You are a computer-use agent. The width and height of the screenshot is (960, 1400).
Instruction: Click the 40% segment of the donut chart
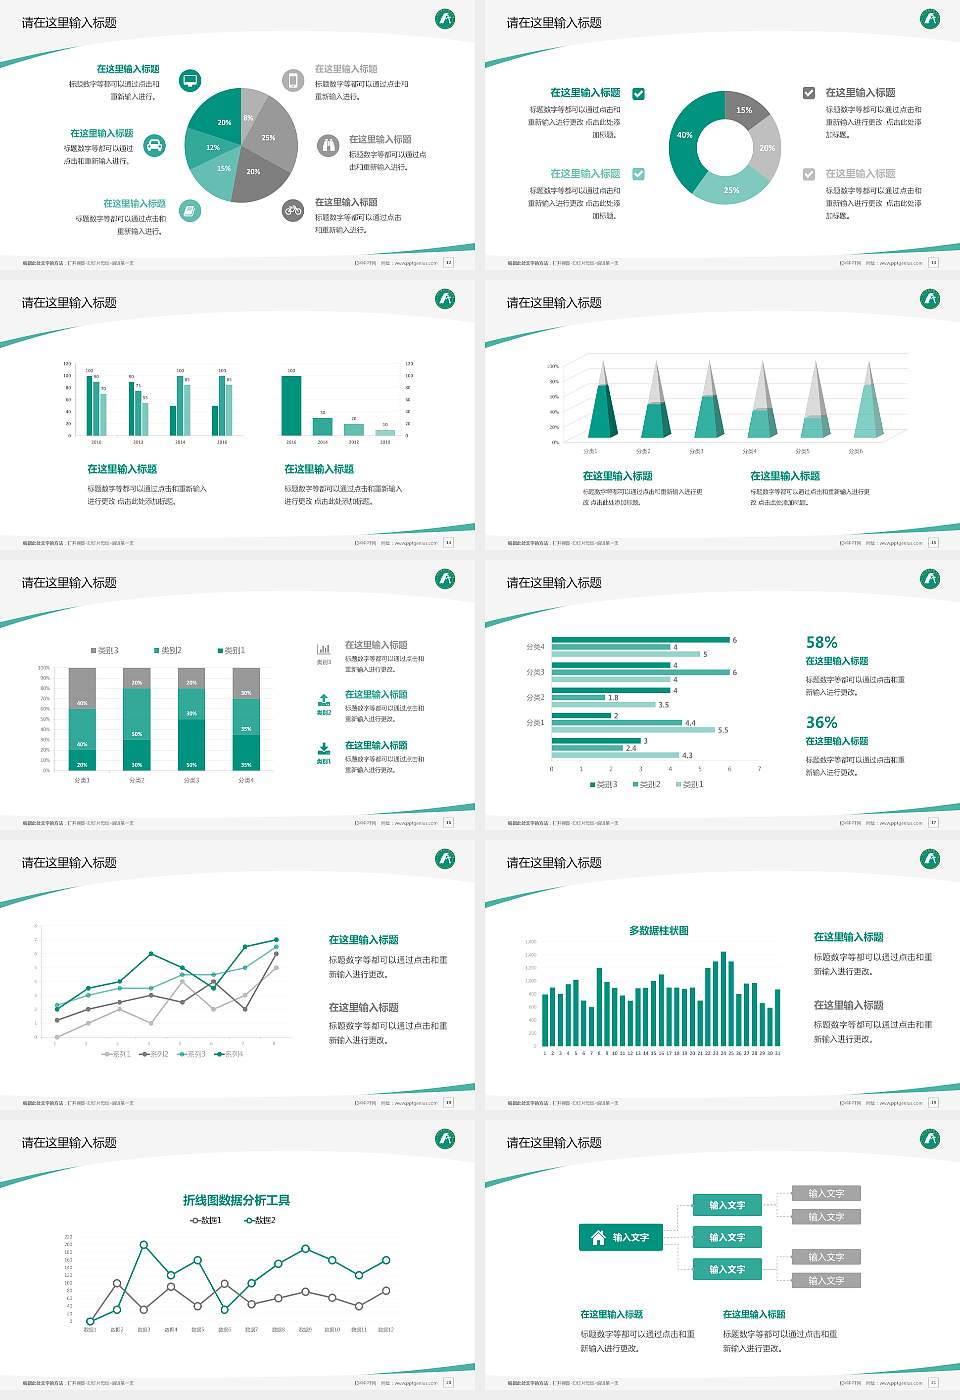[x=685, y=135]
